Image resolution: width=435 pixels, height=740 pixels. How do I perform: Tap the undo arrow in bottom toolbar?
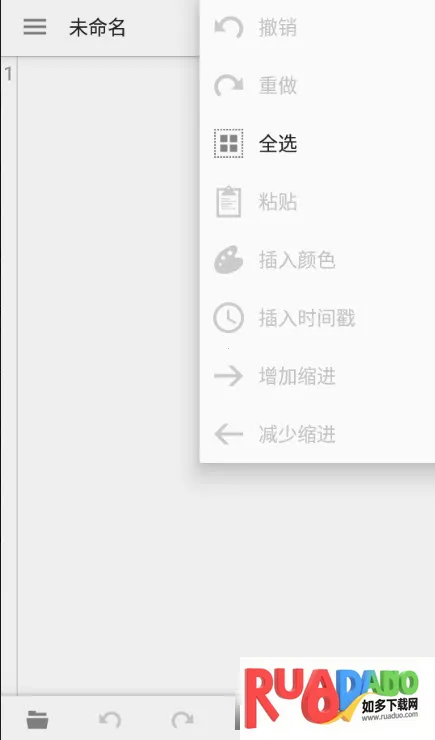[x=110, y=720]
